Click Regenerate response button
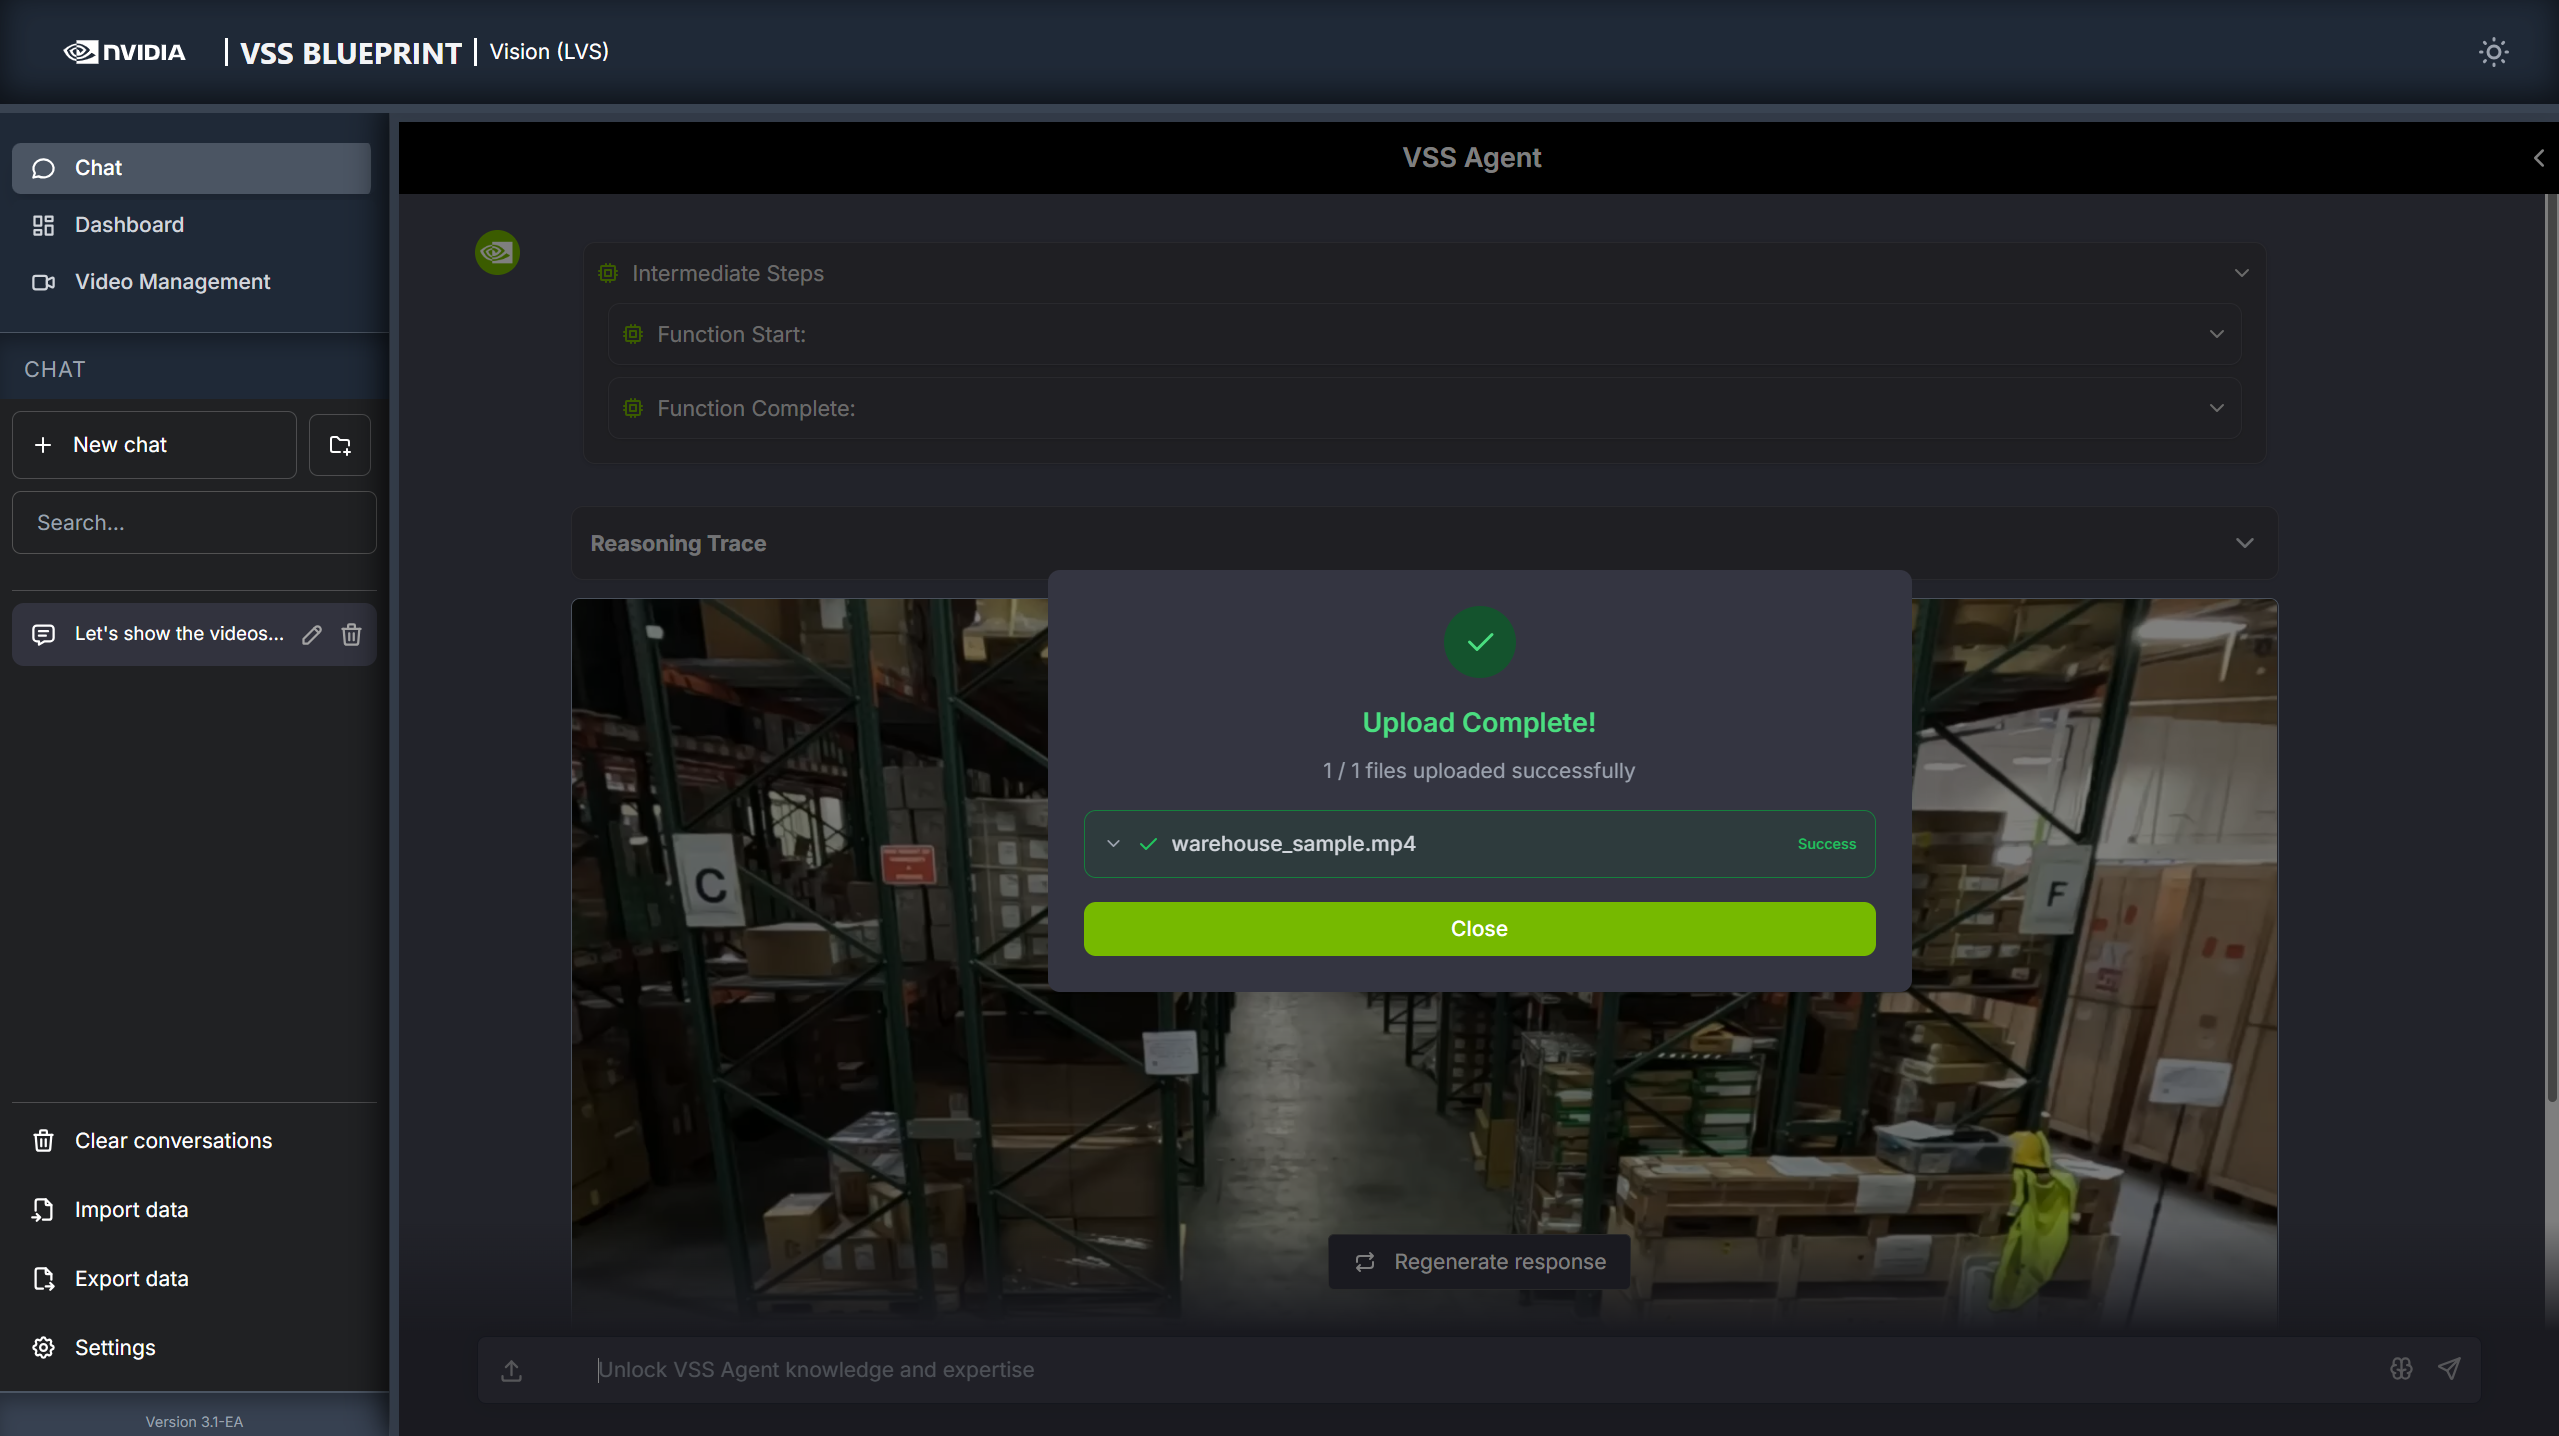The image size is (2559, 1436). click(x=1479, y=1262)
